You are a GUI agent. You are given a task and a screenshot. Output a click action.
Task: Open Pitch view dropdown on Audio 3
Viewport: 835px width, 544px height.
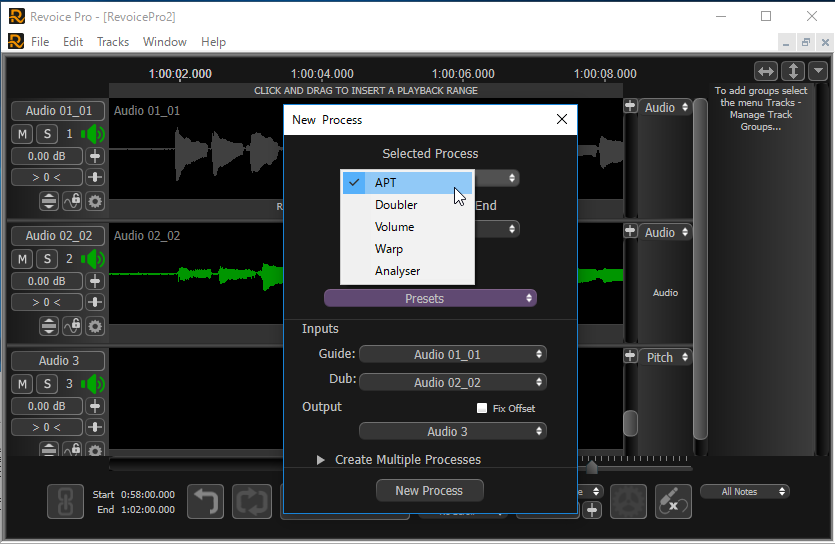(666, 357)
